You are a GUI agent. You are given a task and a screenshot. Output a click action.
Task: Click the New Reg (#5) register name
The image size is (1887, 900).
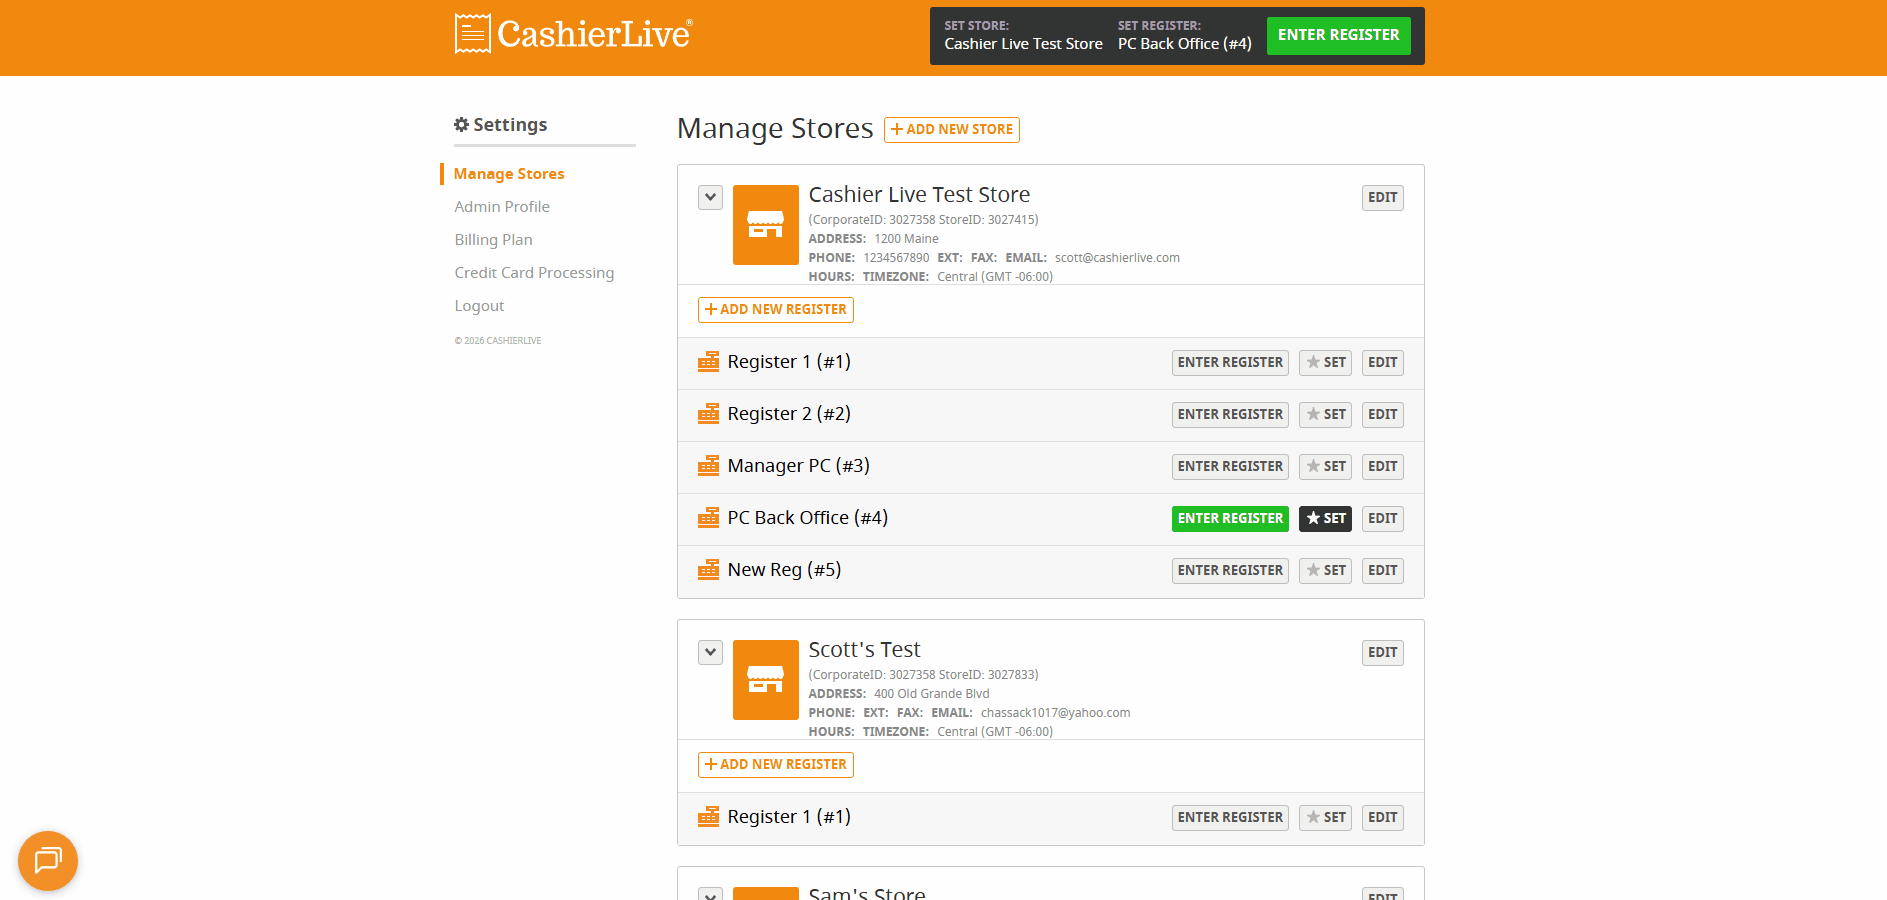[784, 570]
